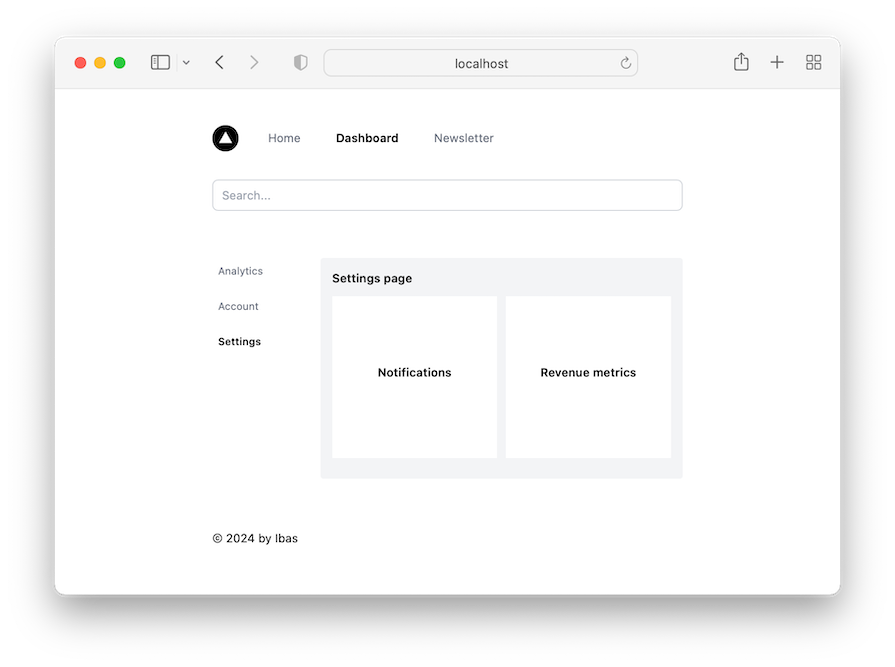Viewport: 895px width, 667px height.
Task: Show tab overview using the grid icon
Action: (x=813, y=62)
